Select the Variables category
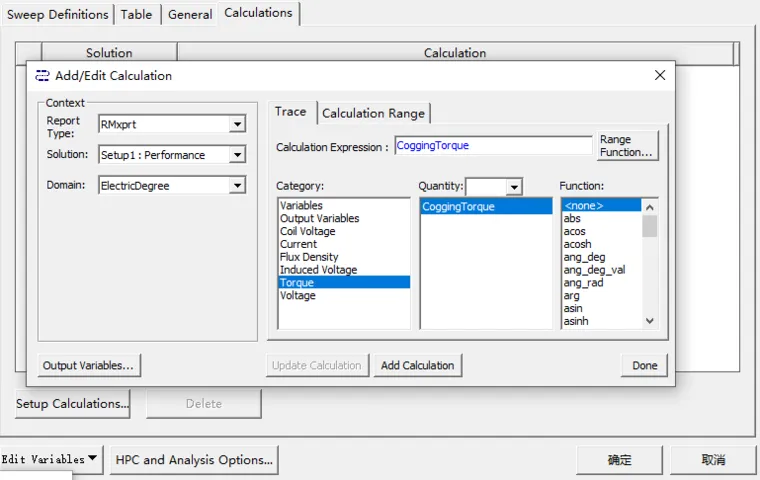This screenshot has height=480, width=760. [x=344, y=206]
